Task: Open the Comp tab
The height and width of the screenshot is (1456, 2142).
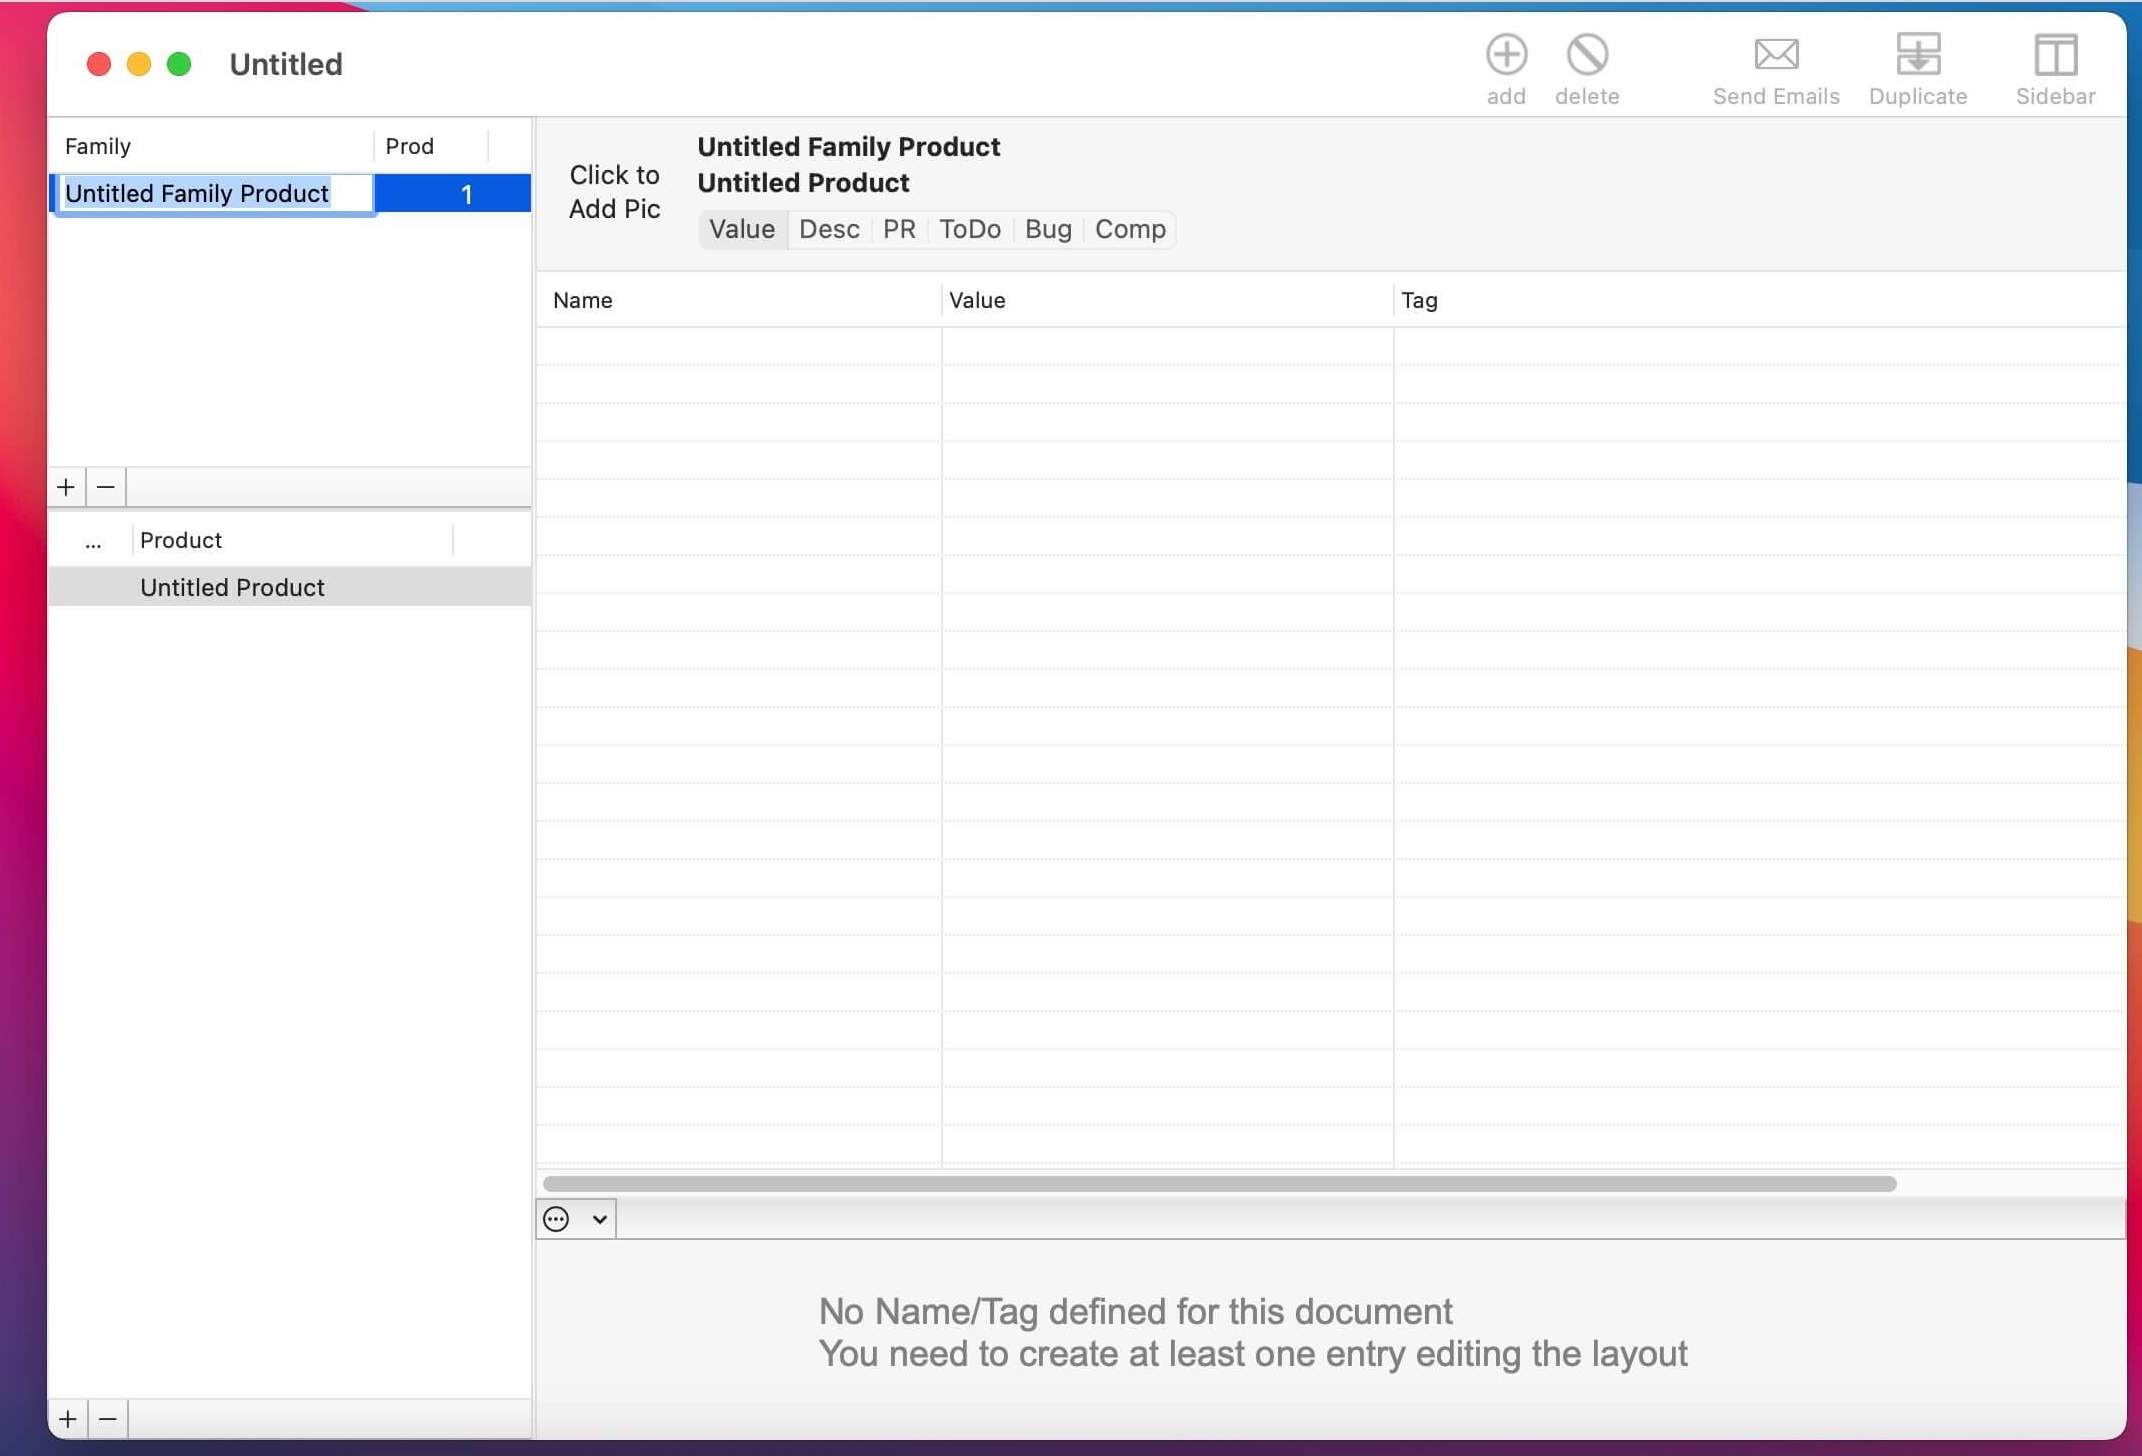Action: click(1129, 229)
